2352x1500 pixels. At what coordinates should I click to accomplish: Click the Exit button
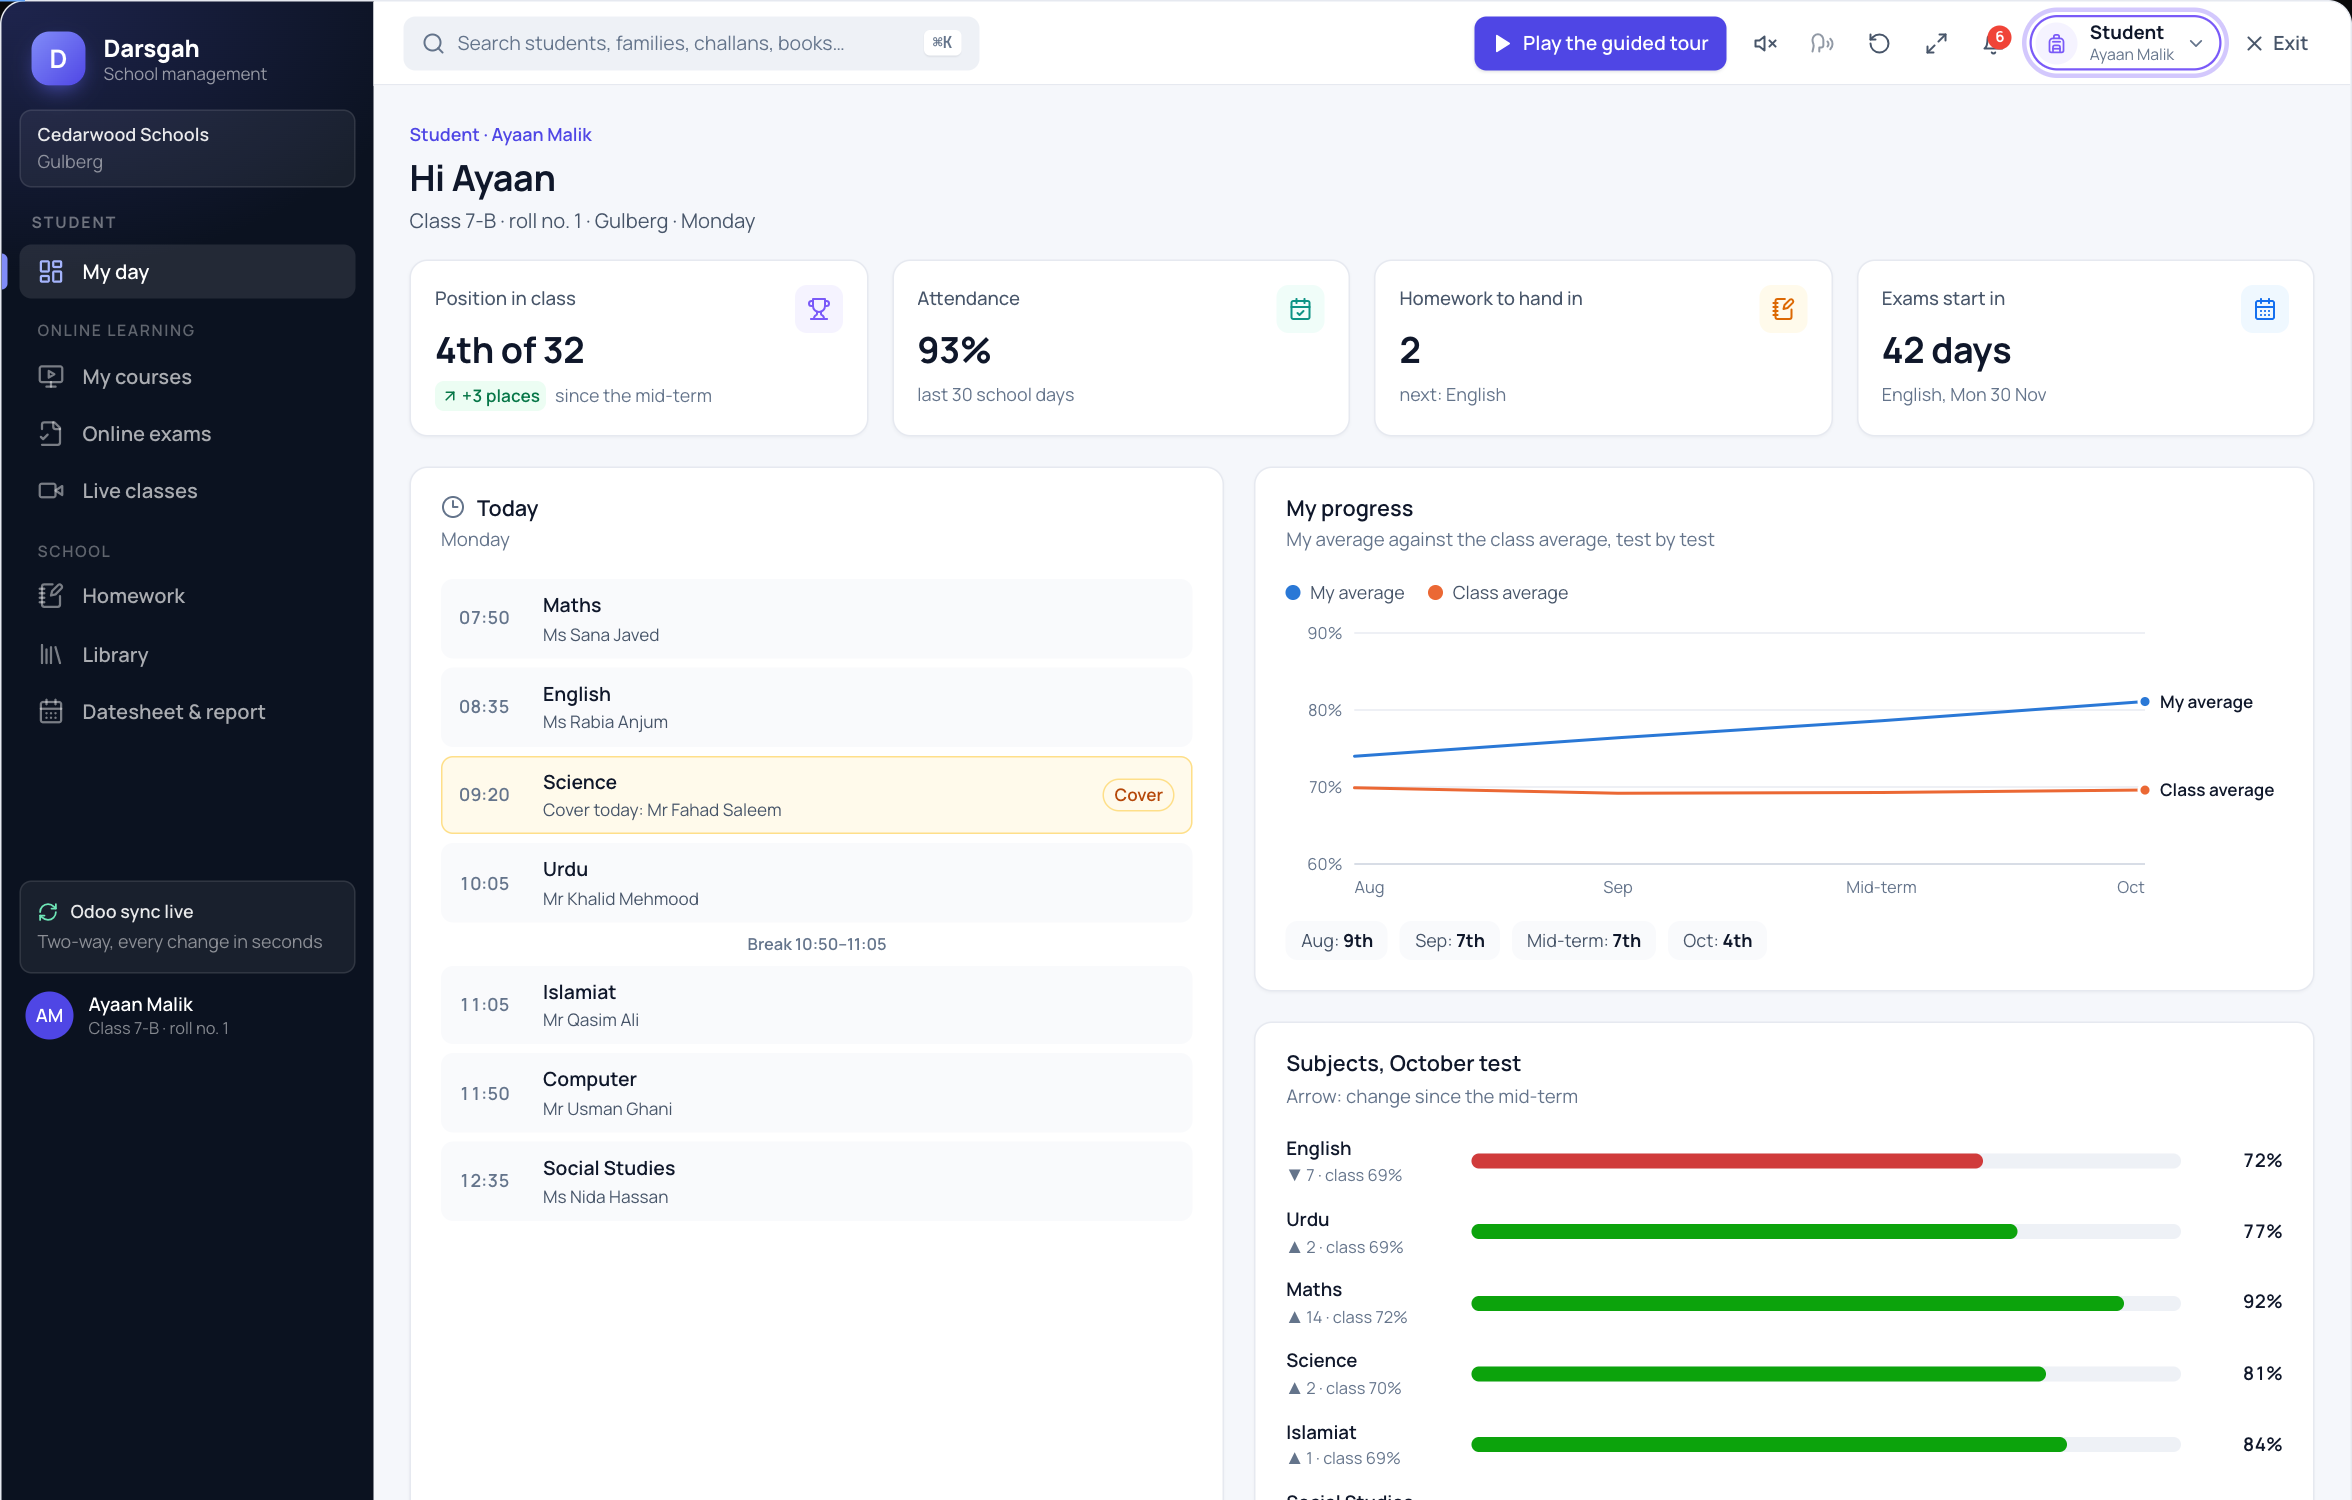coord(2277,43)
